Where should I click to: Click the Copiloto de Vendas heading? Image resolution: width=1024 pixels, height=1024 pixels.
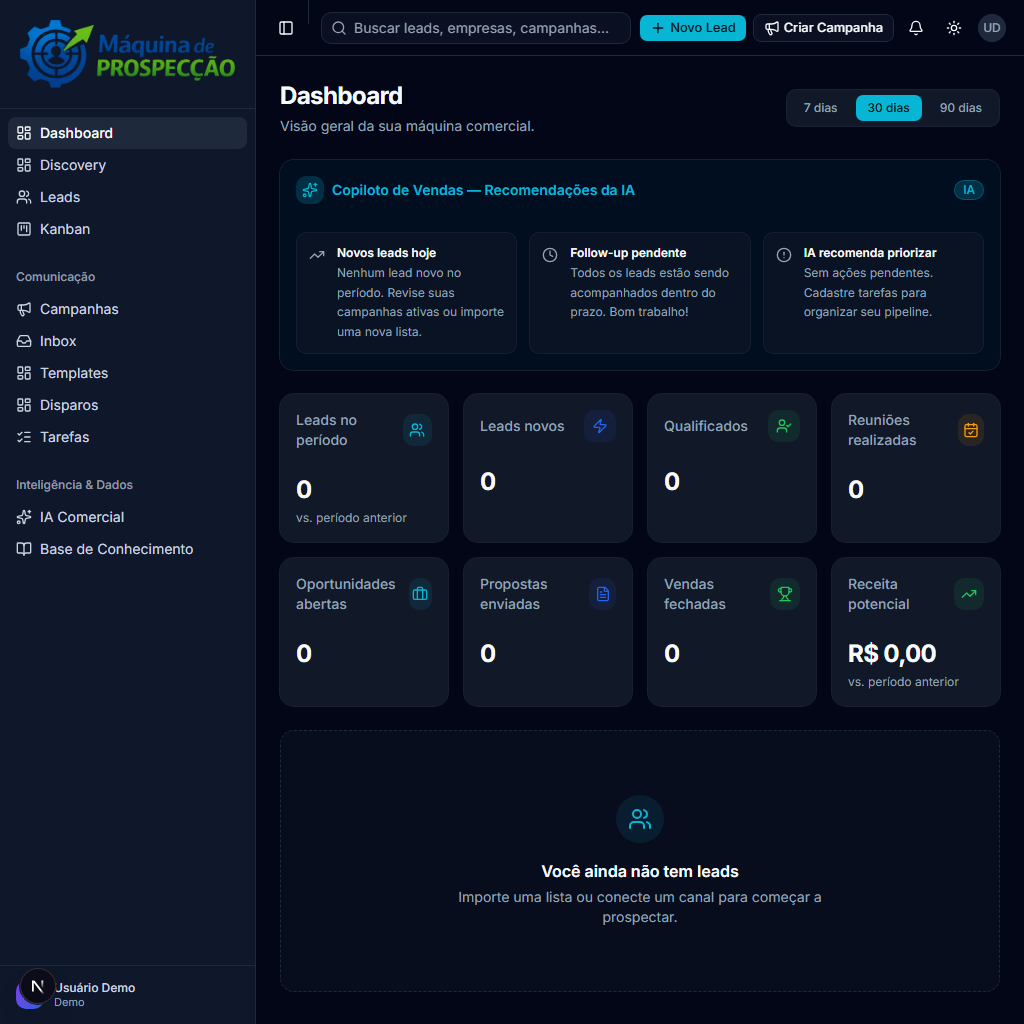483,190
